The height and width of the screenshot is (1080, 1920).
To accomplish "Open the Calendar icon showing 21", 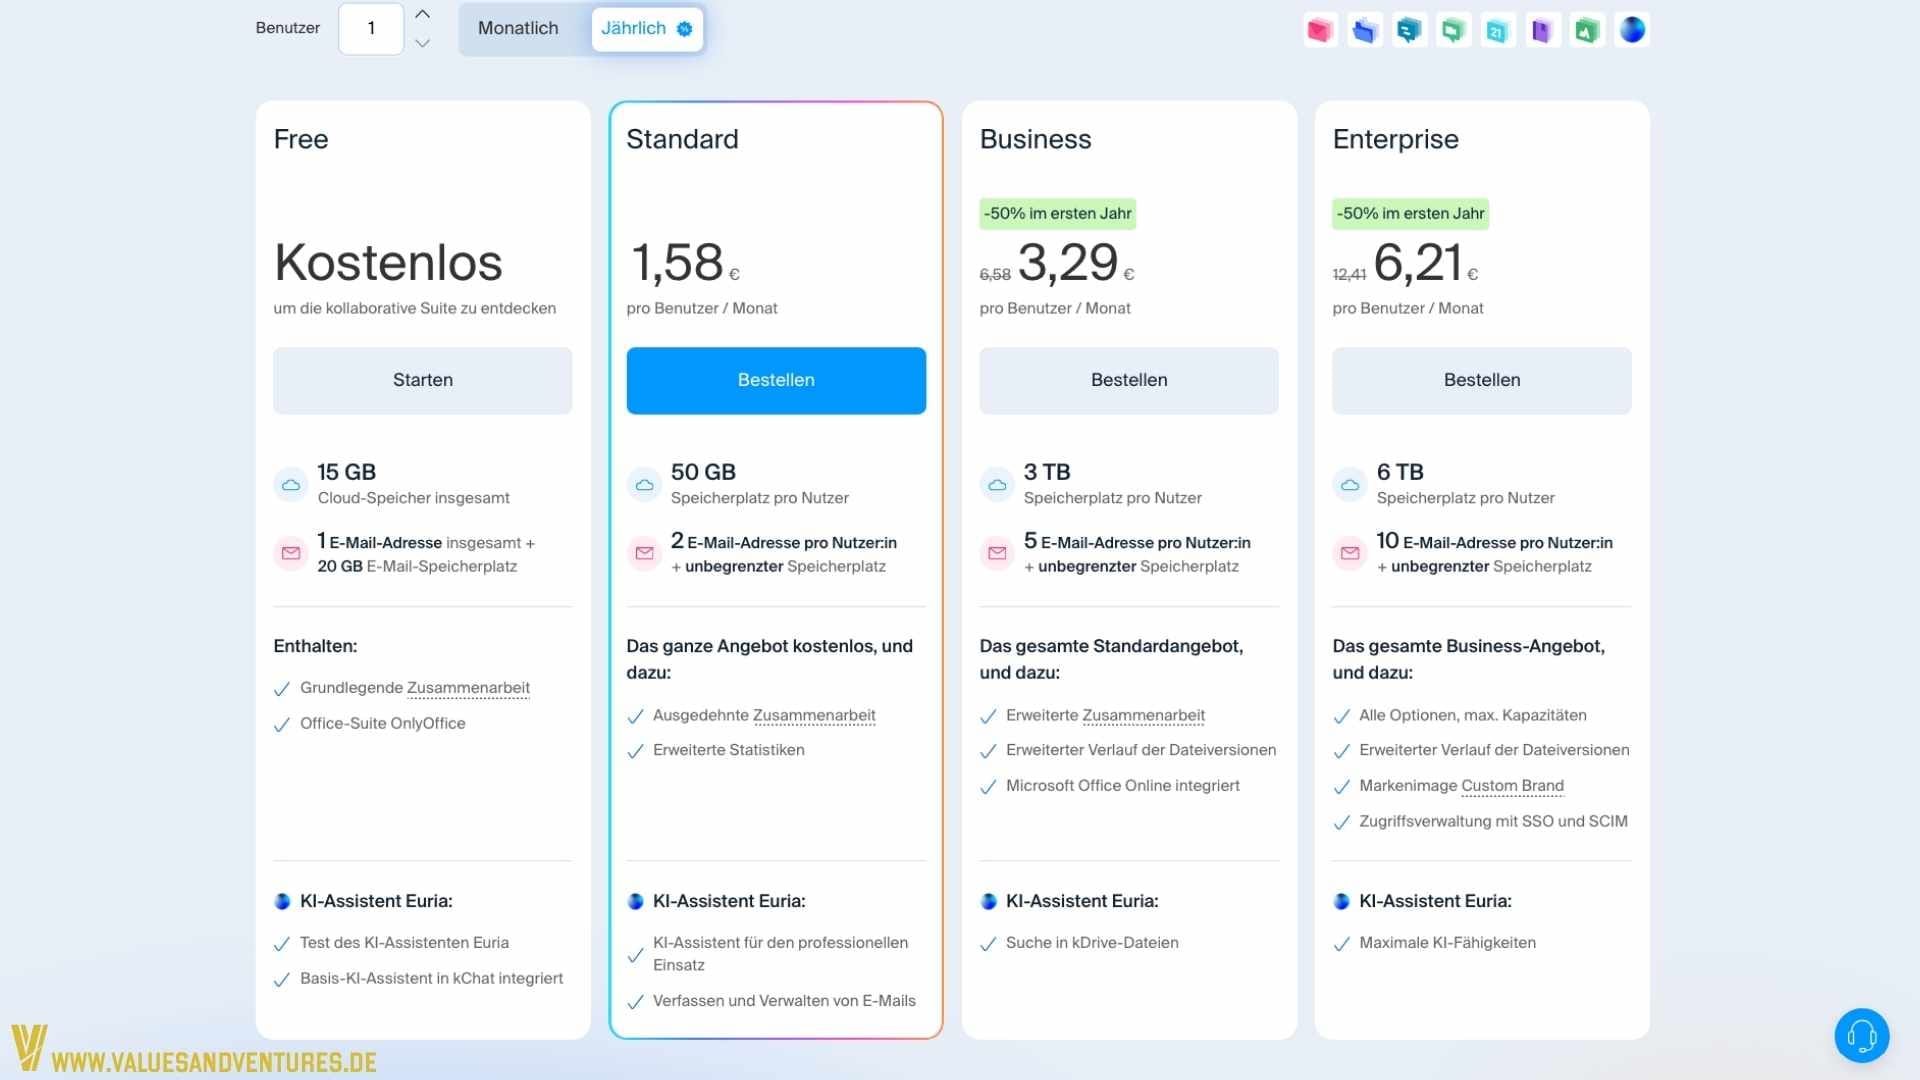I will pos(1497,30).
